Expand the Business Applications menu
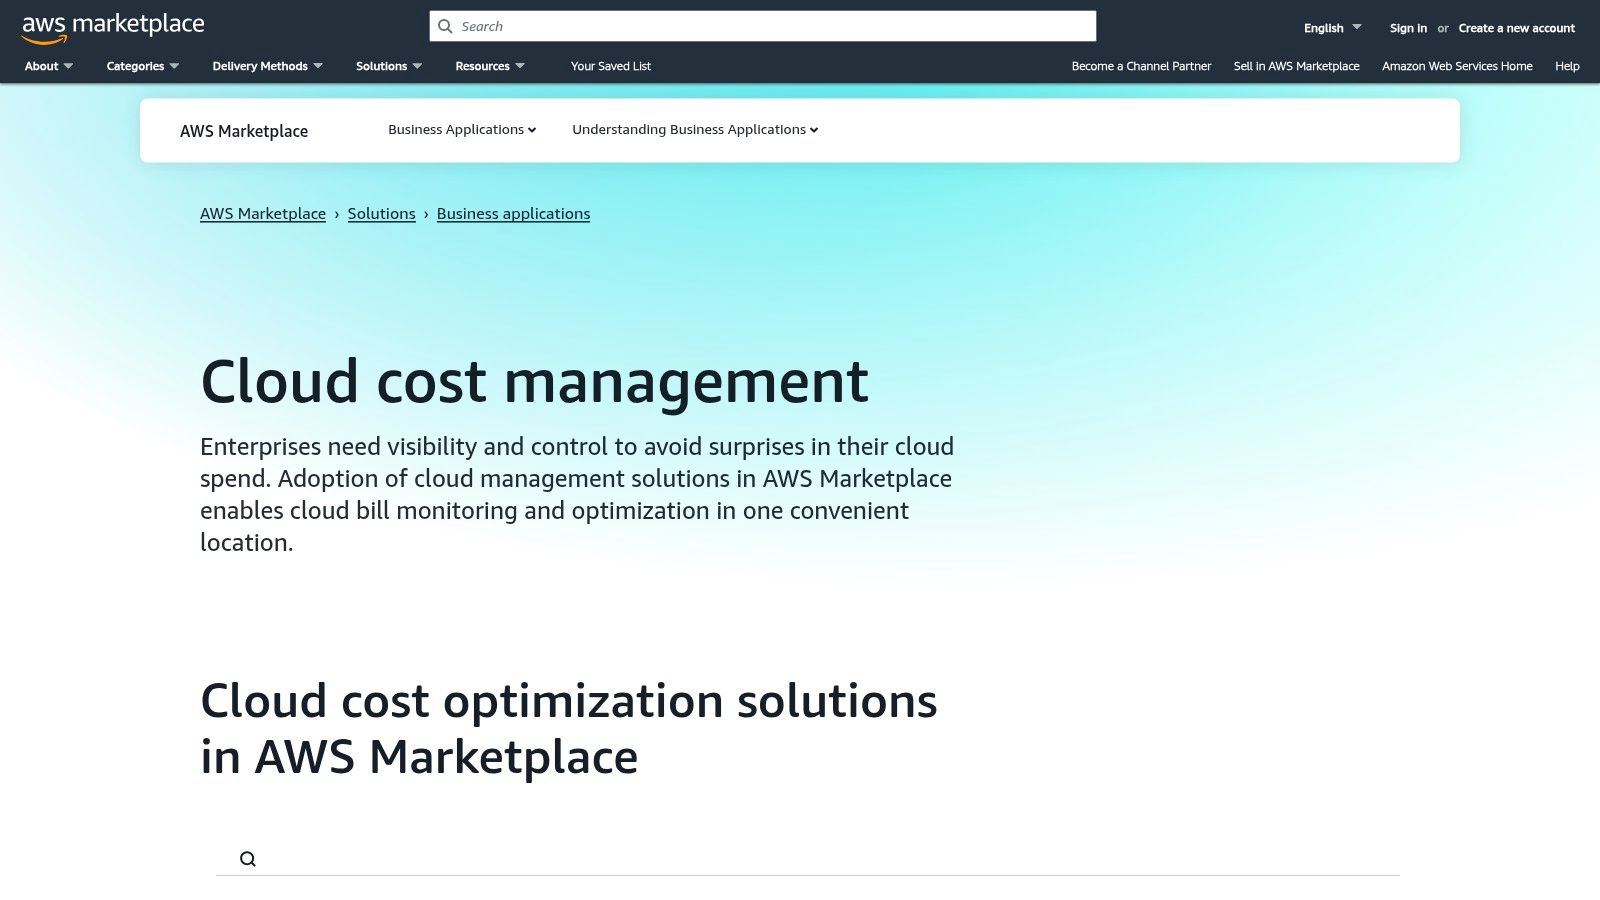 461,130
